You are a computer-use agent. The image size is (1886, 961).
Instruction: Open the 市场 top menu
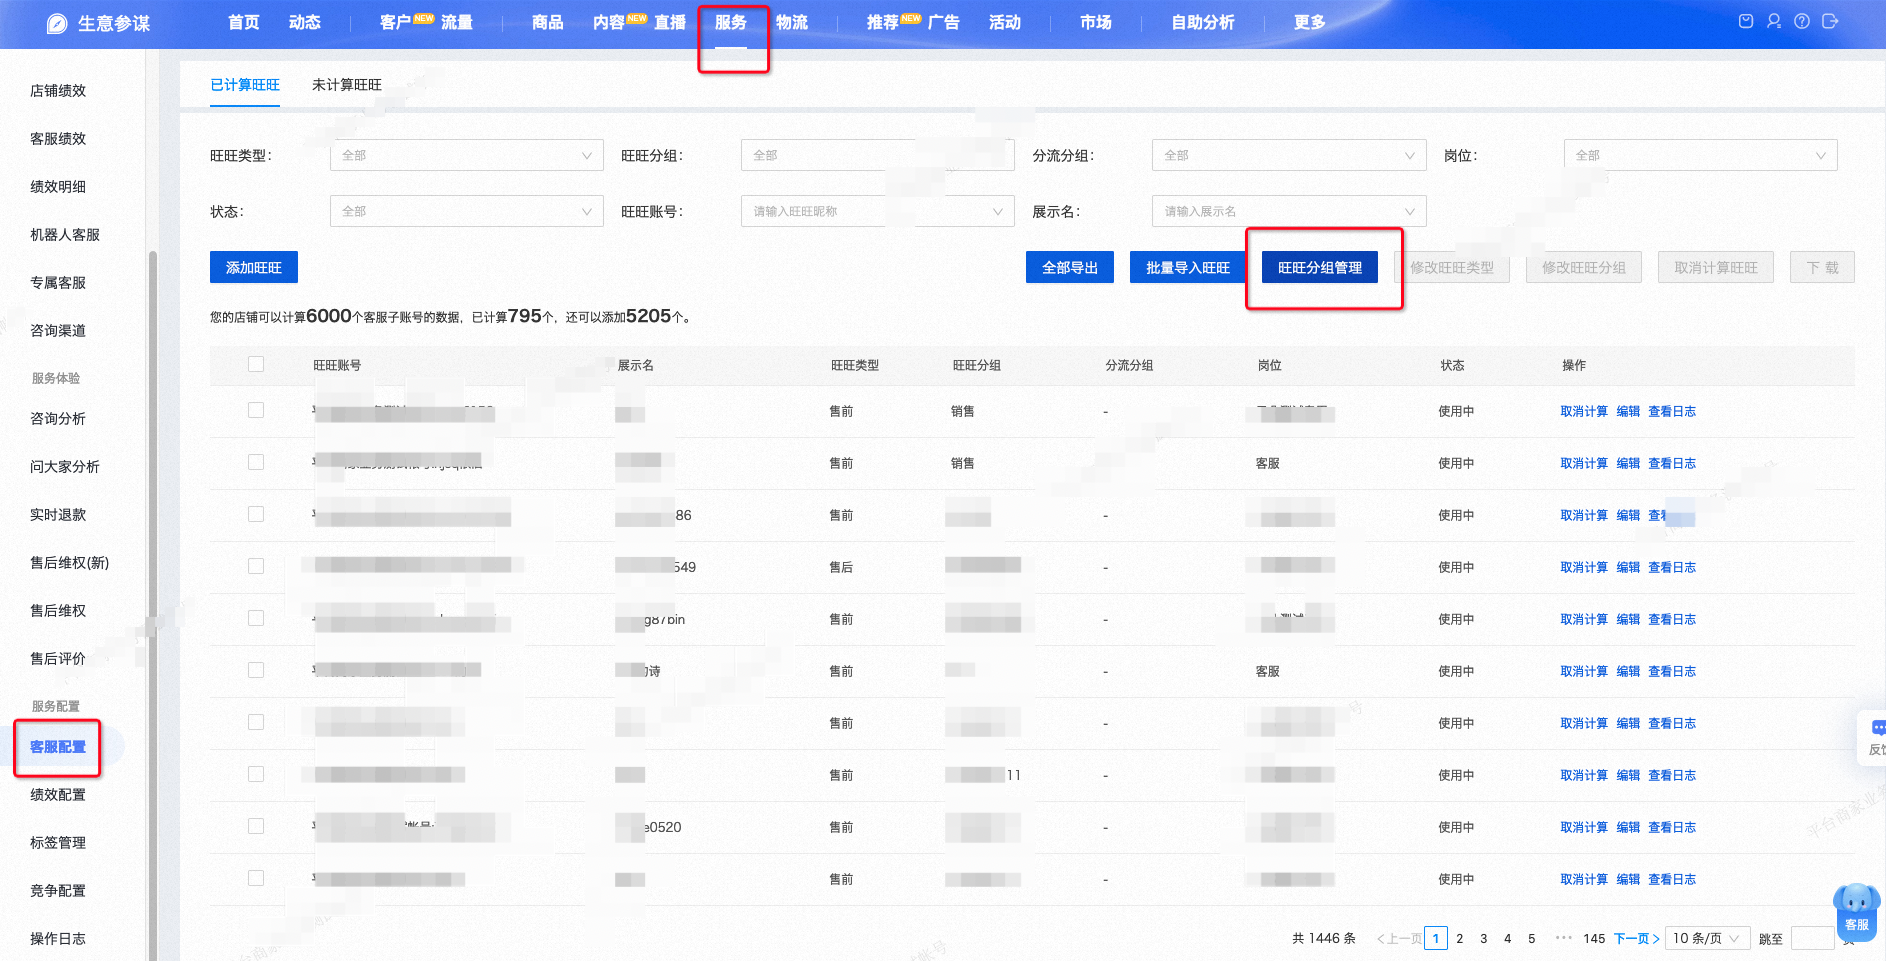[1096, 22]
